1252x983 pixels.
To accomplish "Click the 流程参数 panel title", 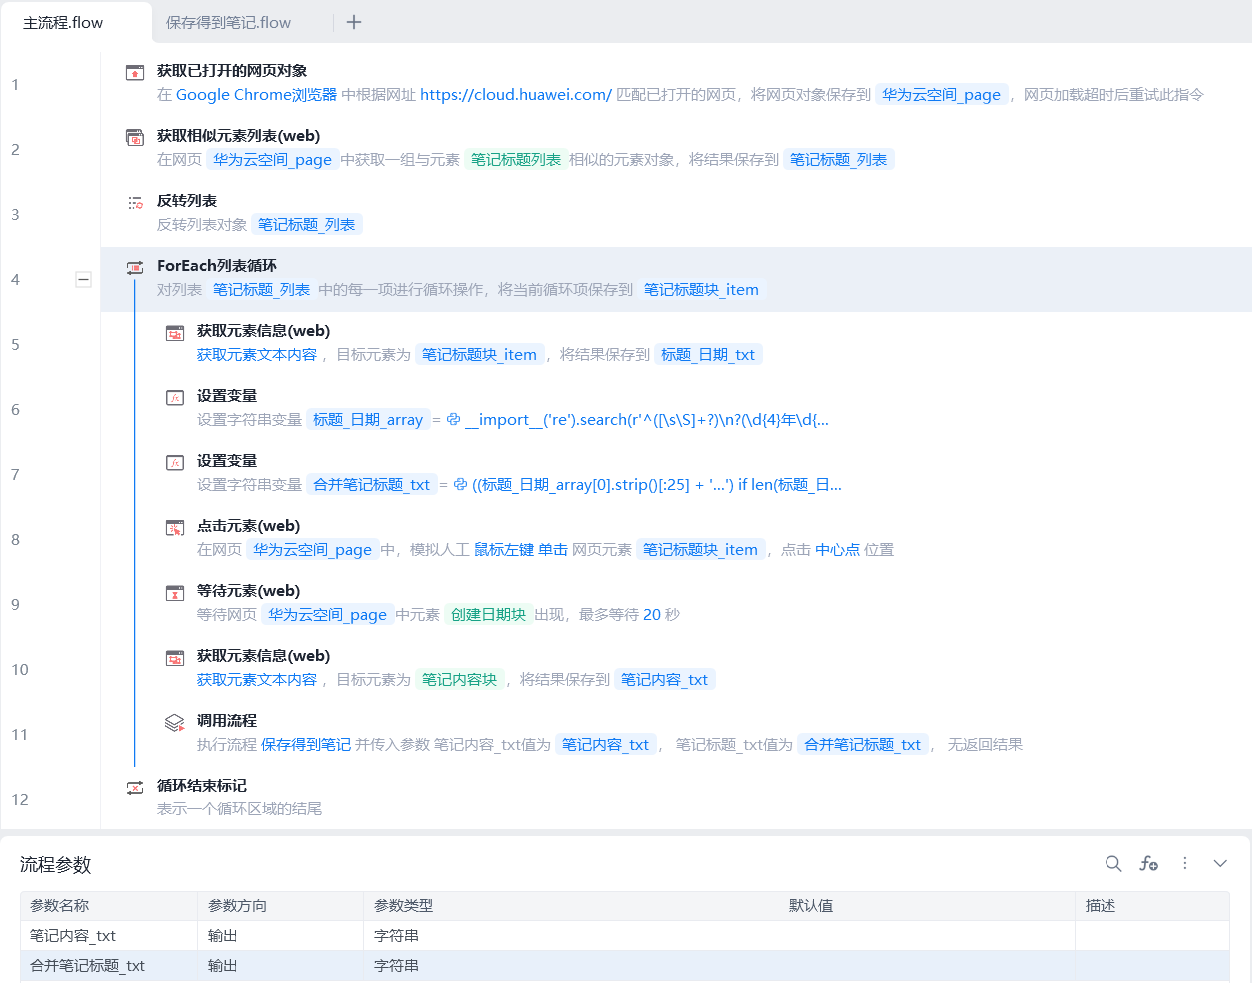I will coord(56,864).
